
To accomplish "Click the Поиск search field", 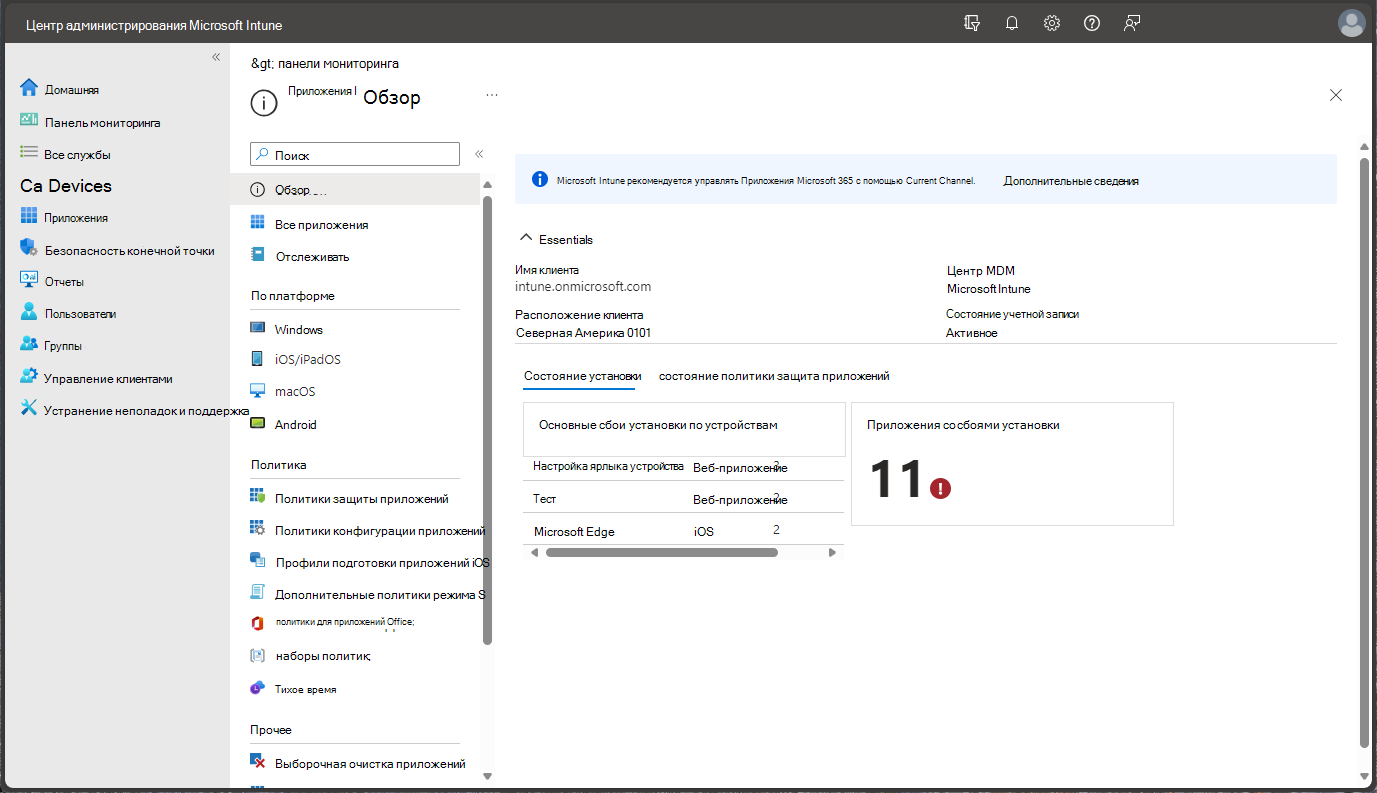I will pos(354,155).
